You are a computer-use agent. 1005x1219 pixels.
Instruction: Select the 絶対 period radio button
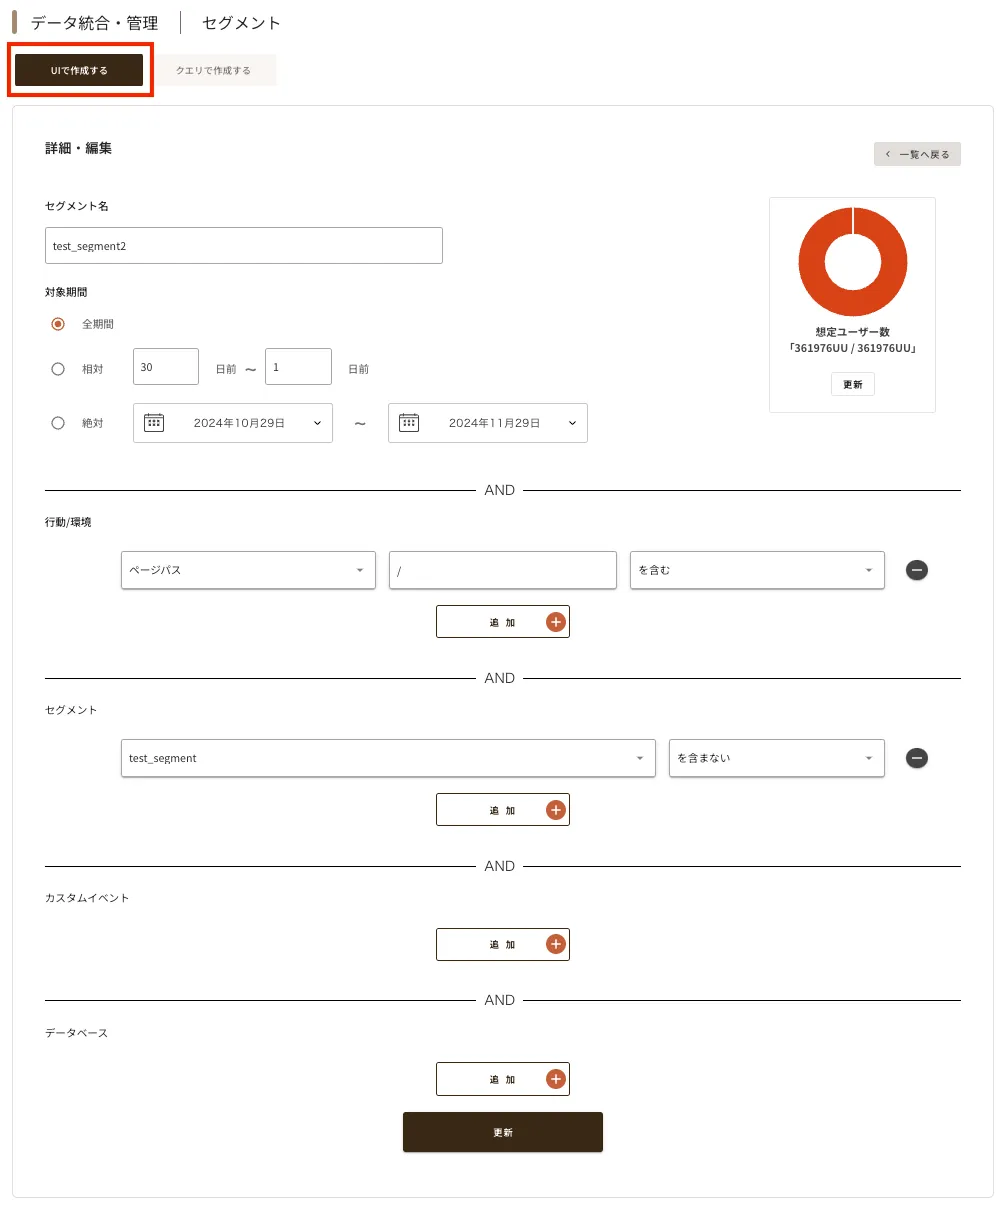58,423
